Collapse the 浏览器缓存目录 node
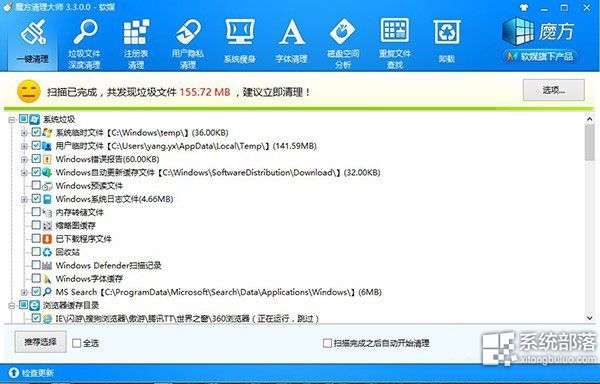The image size is (600, 384). tap(12, 306)
